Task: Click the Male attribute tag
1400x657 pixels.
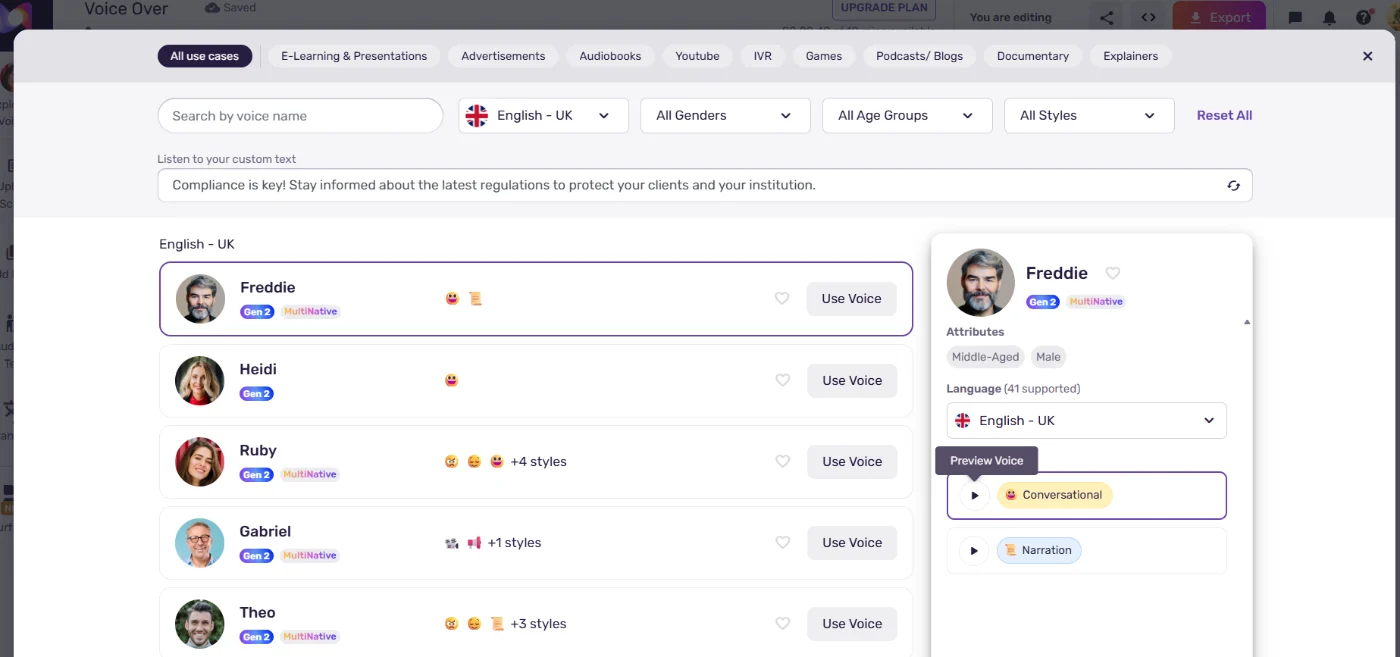Action: pyautogui.click(x=1049, y=357)
